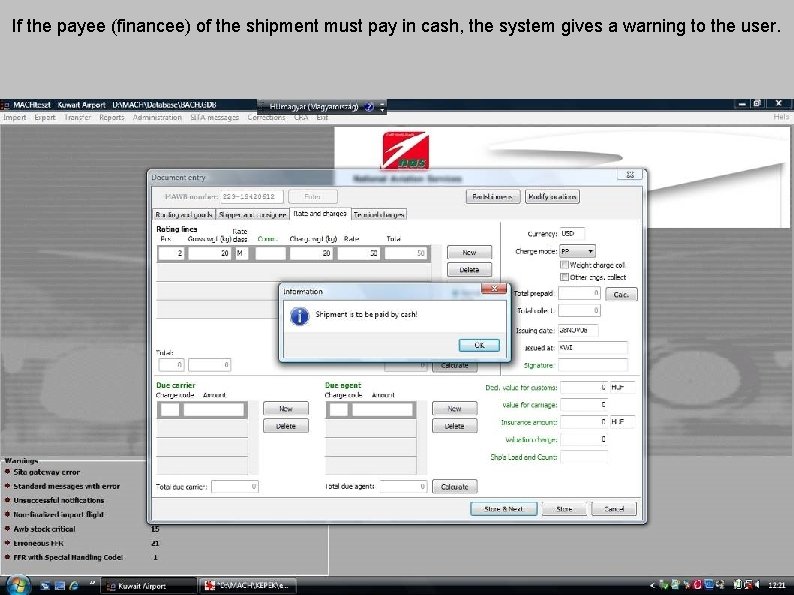Click Delete button beside Rating lines

[x=469, y=269]
